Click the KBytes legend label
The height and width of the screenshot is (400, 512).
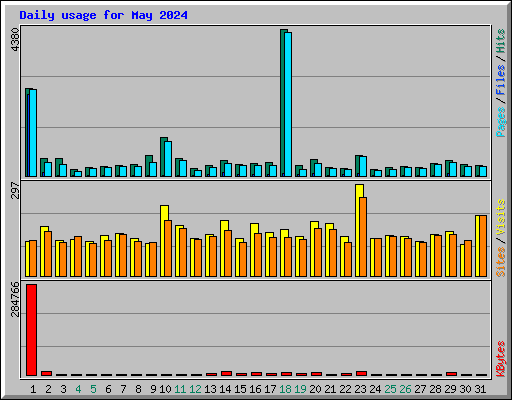click(x=501, y=359)
